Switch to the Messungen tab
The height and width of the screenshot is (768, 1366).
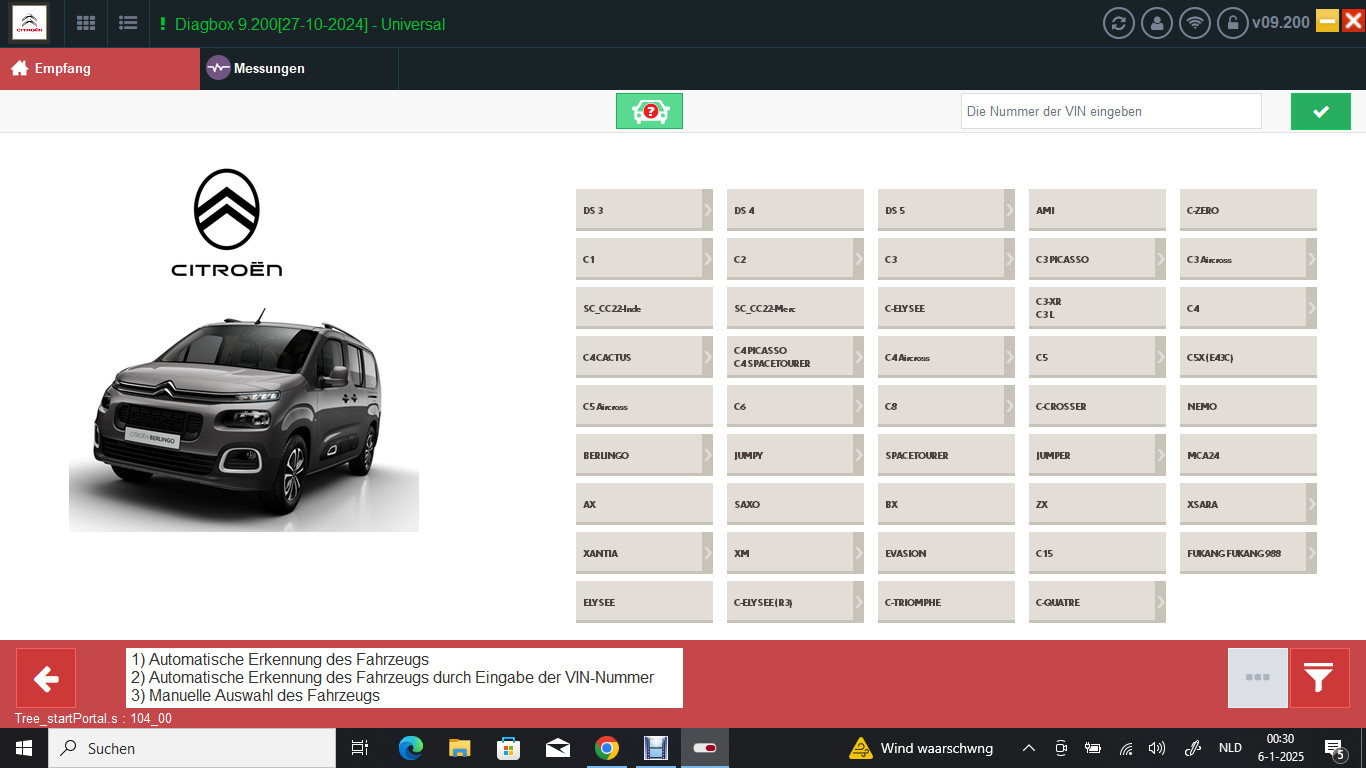click(299, 68)
